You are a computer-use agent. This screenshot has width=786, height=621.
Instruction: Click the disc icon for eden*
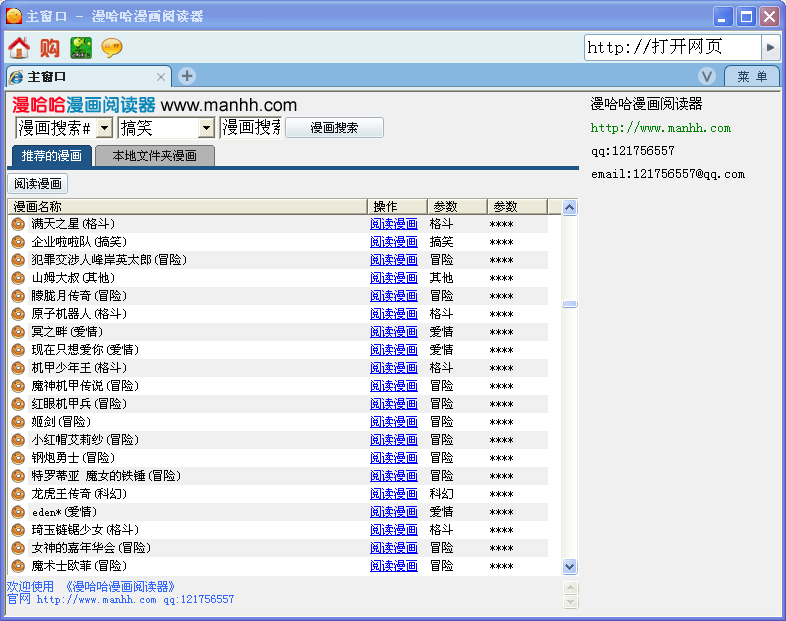pyautogui.click(x=18, y=512)
